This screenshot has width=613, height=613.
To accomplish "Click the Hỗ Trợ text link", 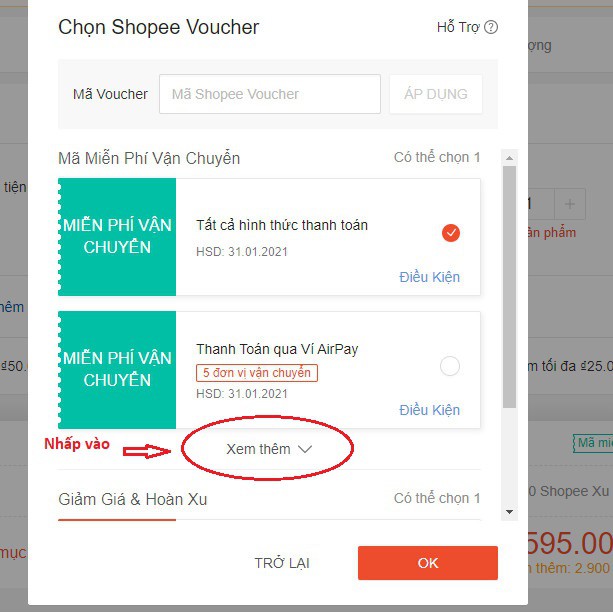I will click(458, 27).
